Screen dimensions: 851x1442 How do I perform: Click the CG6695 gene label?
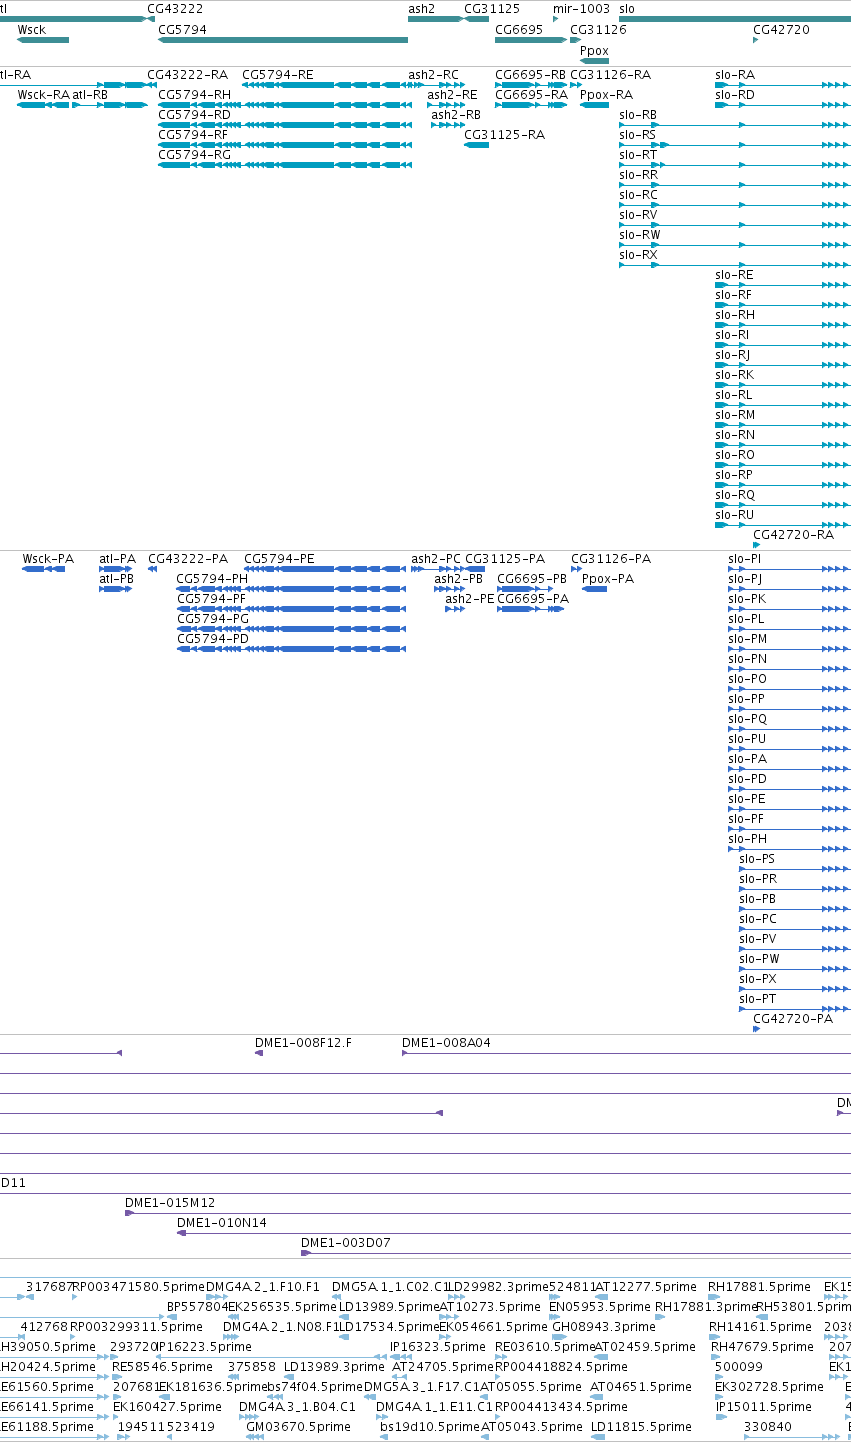(519, 30)
